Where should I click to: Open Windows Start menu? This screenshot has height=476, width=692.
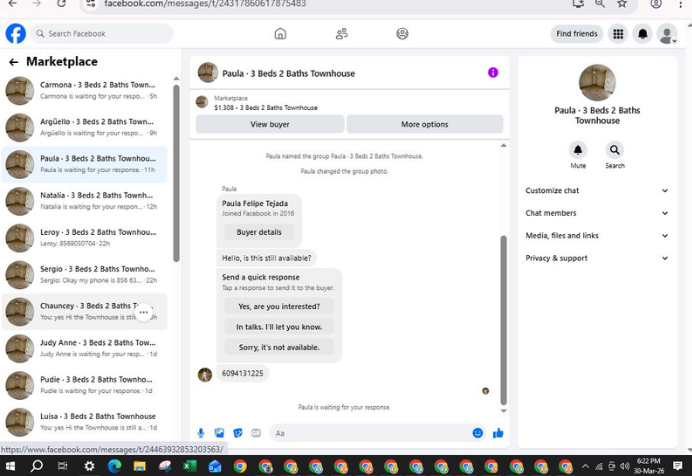tap(10, 466)
